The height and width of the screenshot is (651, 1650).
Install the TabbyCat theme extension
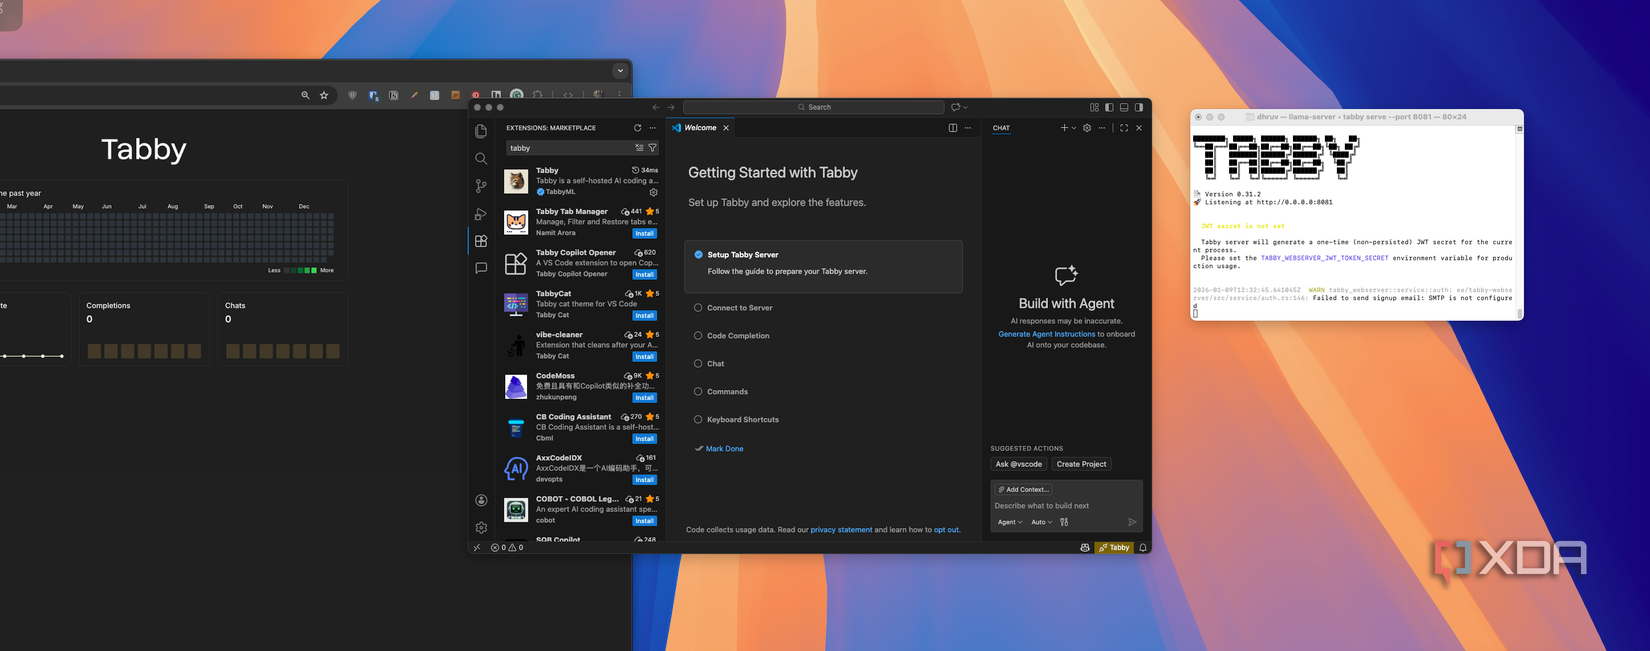[645, 315]
